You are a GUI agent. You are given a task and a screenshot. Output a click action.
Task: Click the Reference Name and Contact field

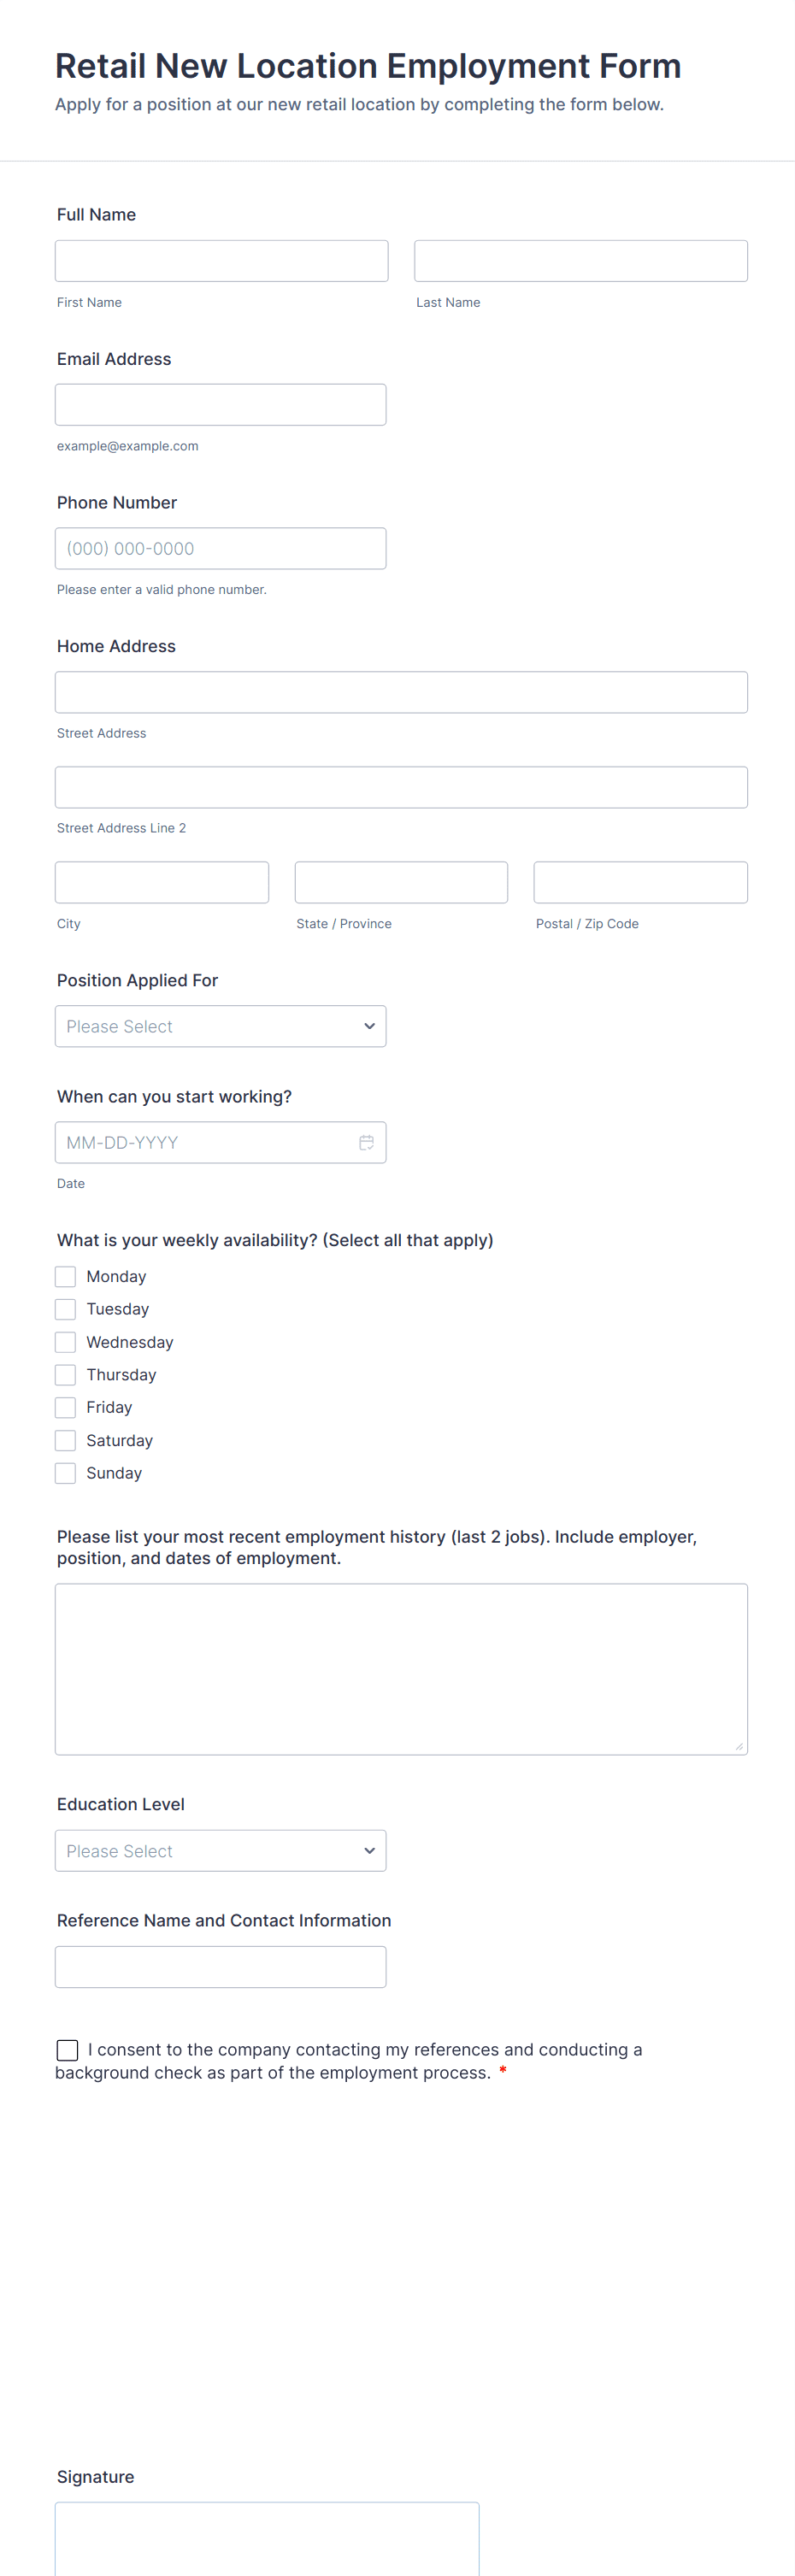pyautogui.click(x=220, y=1966)
